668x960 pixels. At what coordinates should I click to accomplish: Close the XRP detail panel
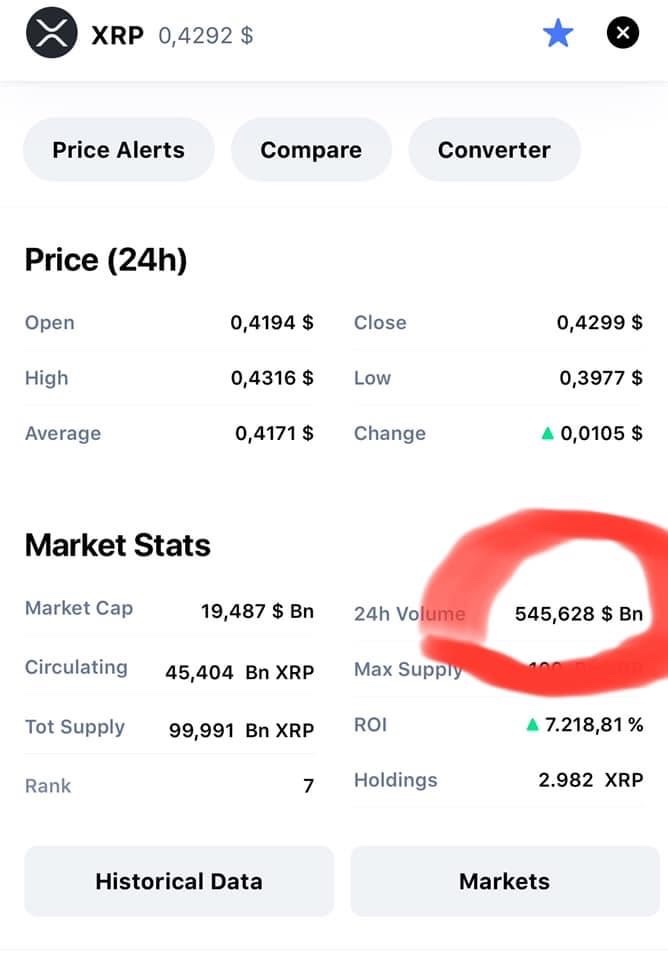pyautogui.click(x=623, y=33)
